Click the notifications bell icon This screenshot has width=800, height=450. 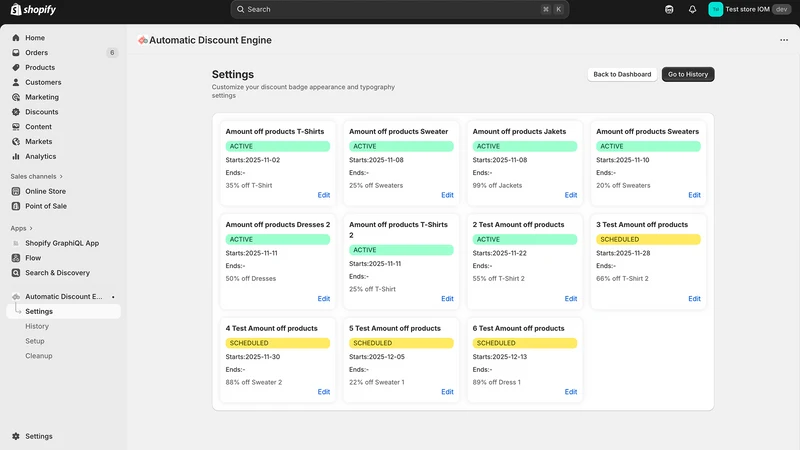[x=692, y=9]
